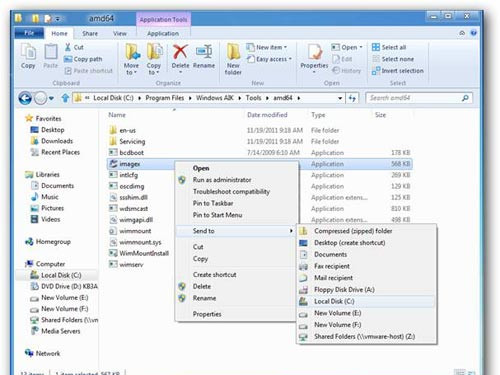Screen dimensions: 500x375
Task: Select Network in the navigation pane
Action: click(43, 353)
